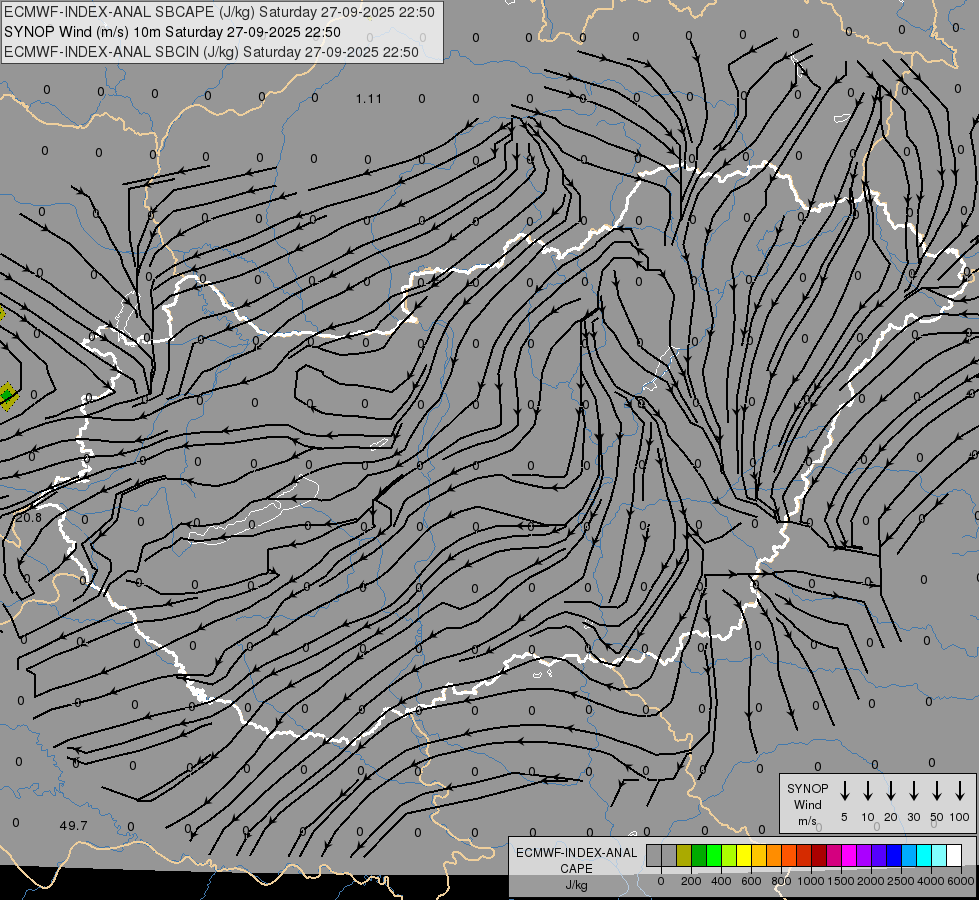Click the 600 tick label on the CAPE scale
The height and width of the screenshot is (900, 979).
(x=751, y=881)
